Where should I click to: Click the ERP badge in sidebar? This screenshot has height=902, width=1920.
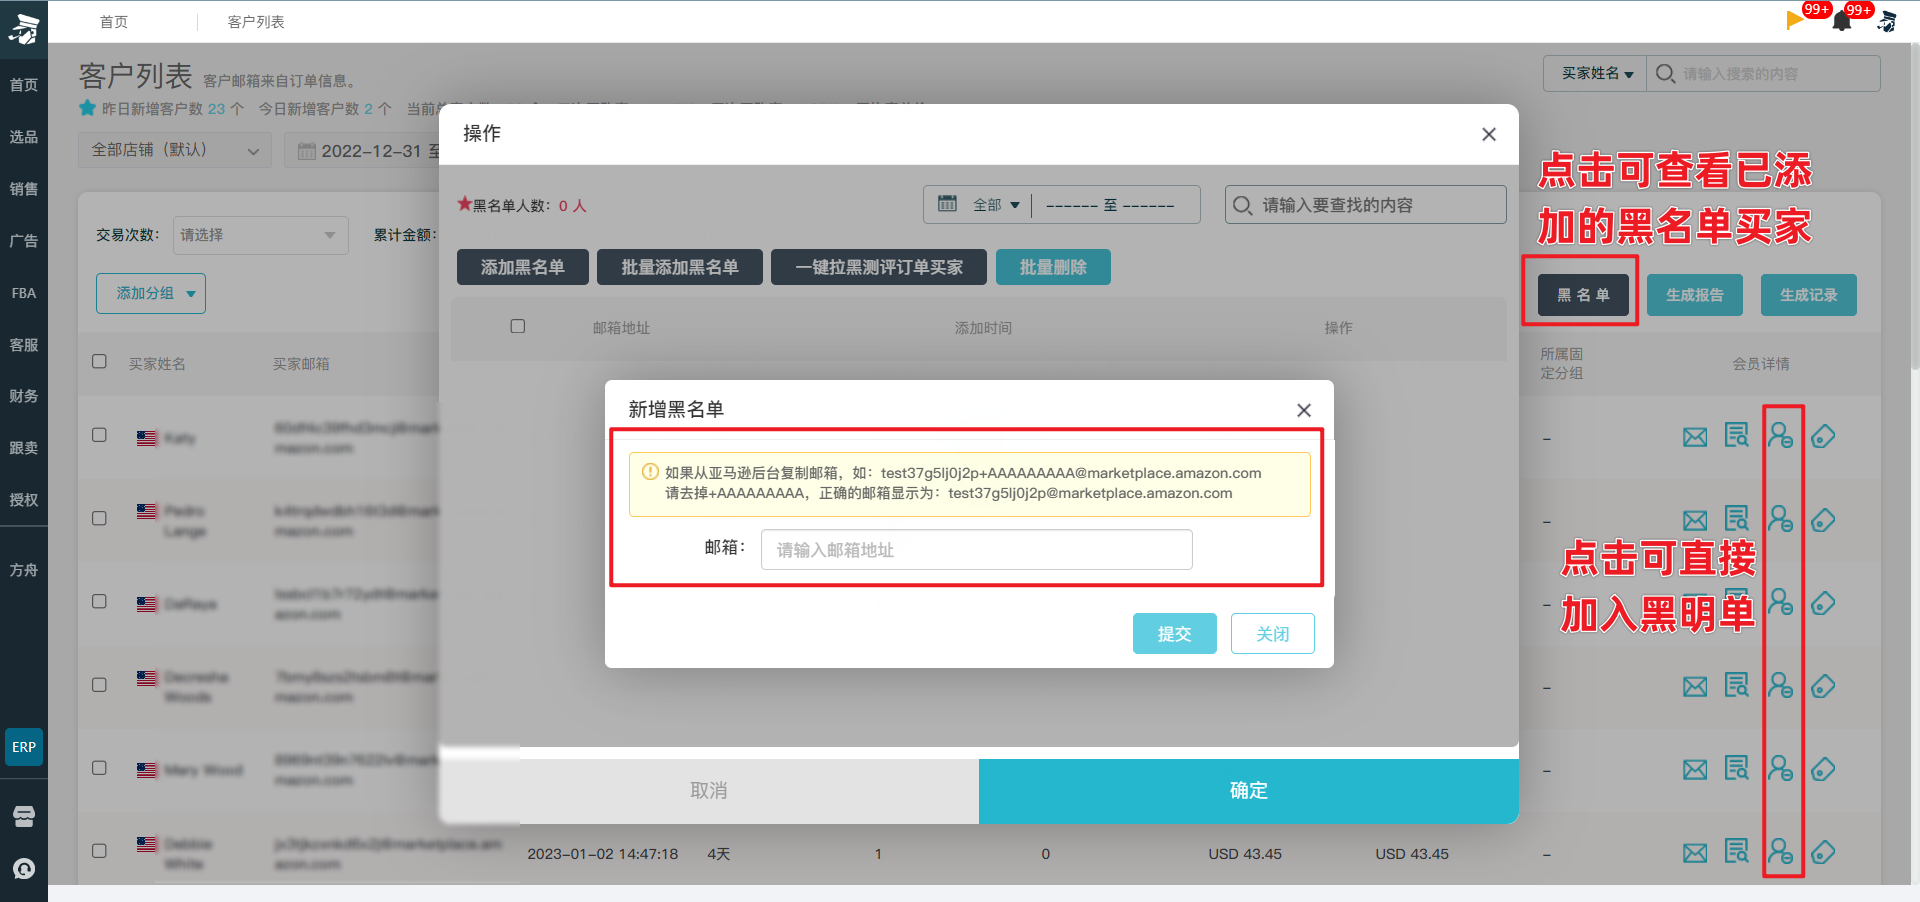24,747
